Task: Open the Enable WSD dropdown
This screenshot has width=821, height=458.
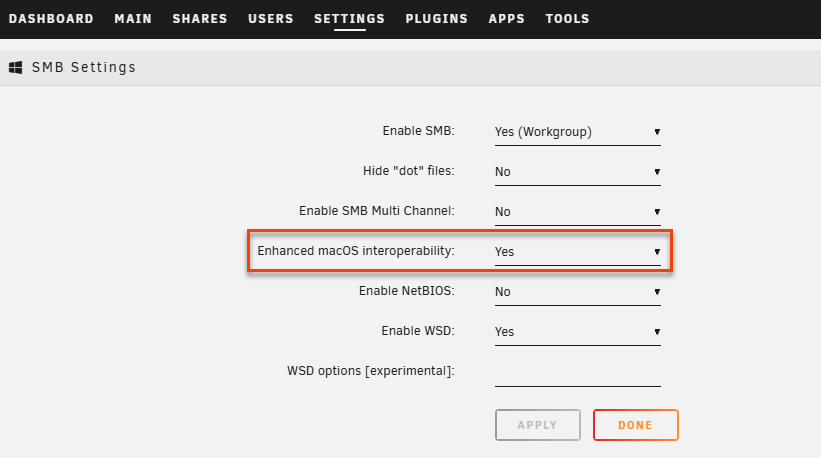Action: point(577,332)
